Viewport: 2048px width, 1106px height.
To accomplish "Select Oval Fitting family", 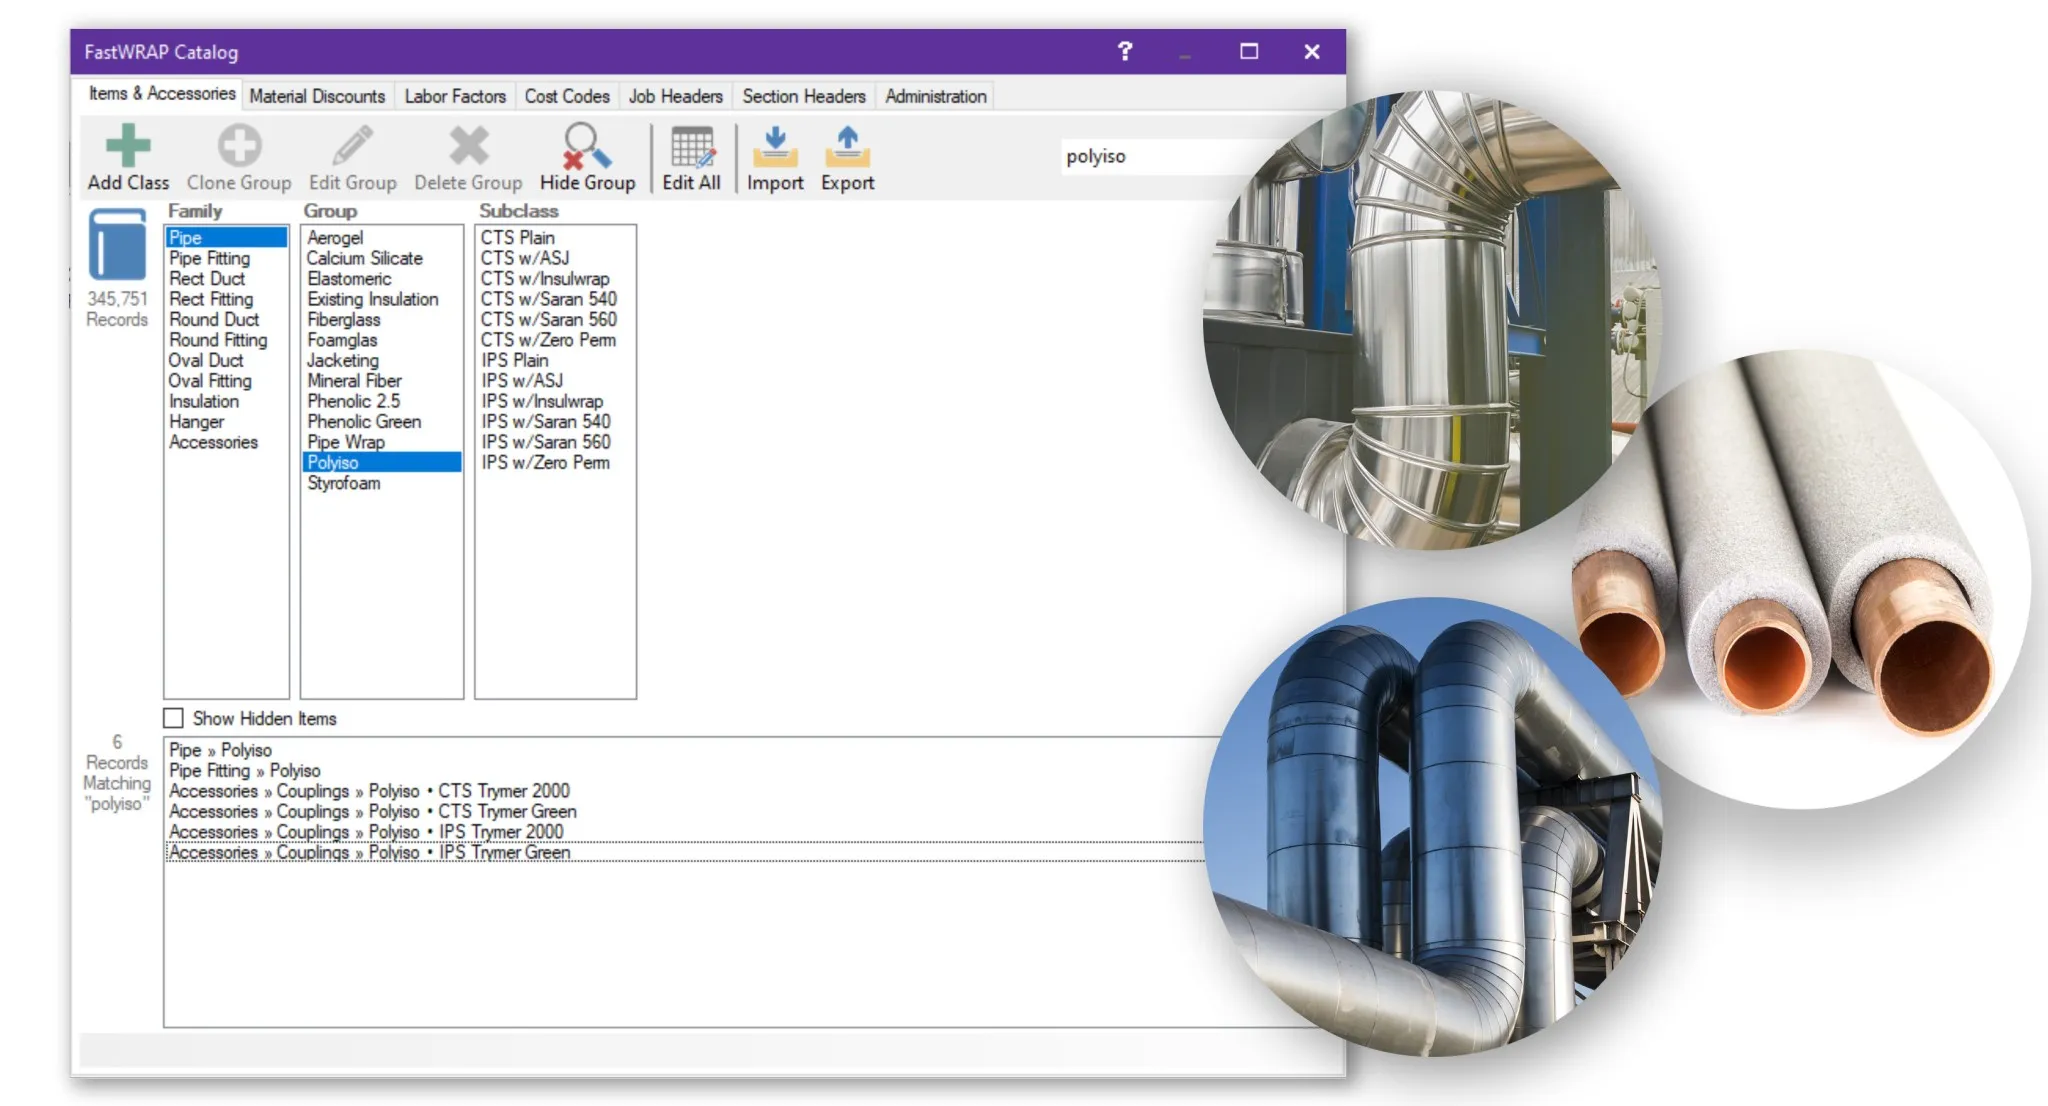I will pos(227,381).
